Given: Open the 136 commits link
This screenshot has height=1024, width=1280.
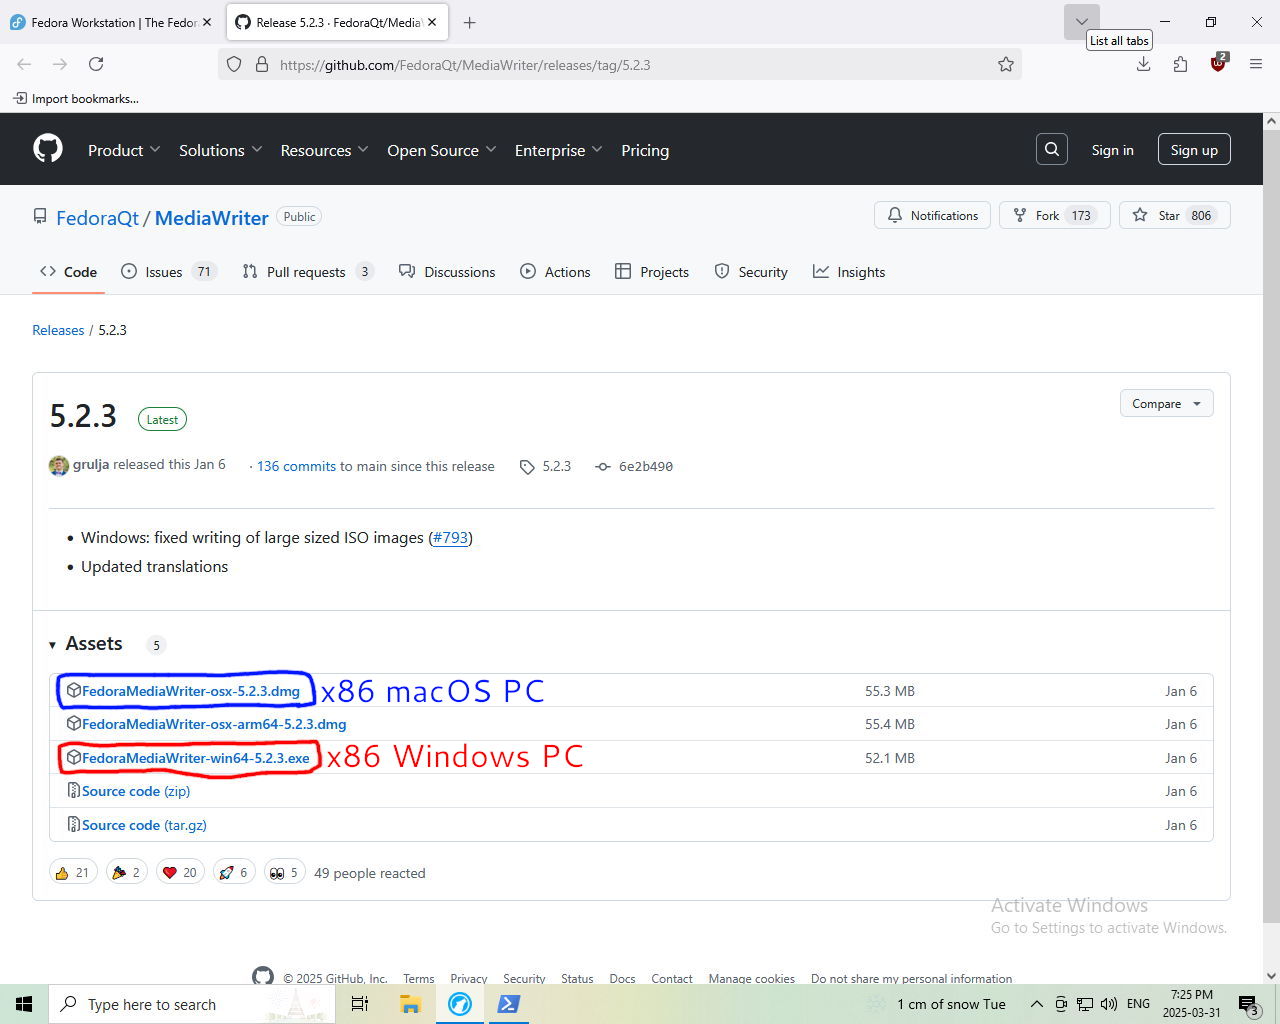Looking at the screenshot, I should (296, 466).
